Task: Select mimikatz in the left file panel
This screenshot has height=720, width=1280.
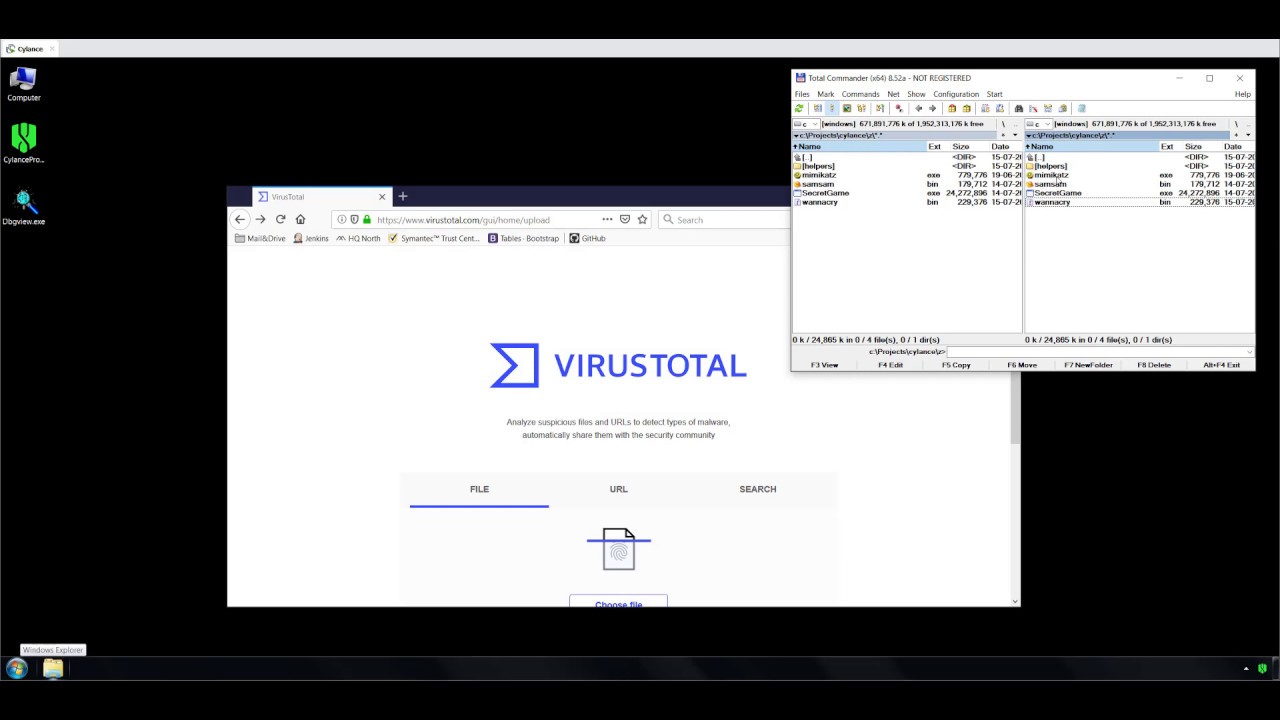Action: (x=818, y=175)
